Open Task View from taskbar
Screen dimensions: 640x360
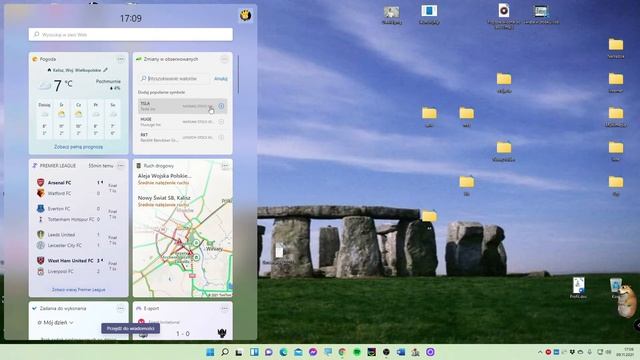tap(239, 352)
